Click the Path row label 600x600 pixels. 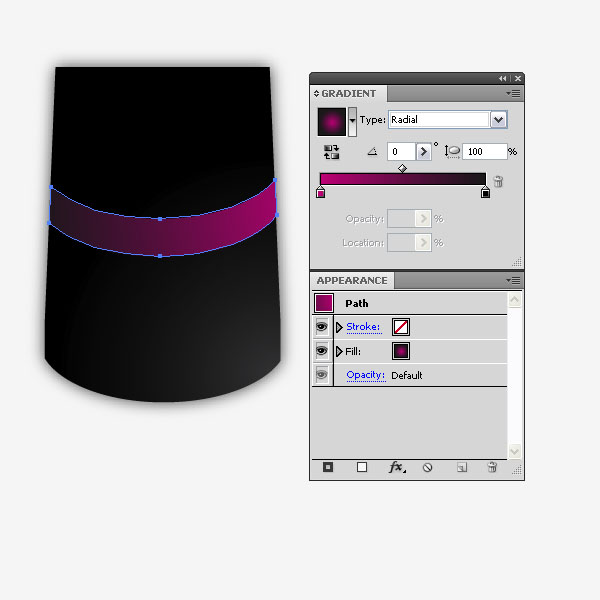(357, 303)
